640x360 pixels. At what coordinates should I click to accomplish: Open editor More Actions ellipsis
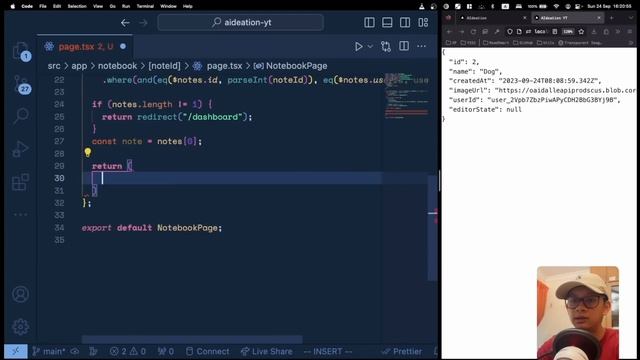(422, 46)
